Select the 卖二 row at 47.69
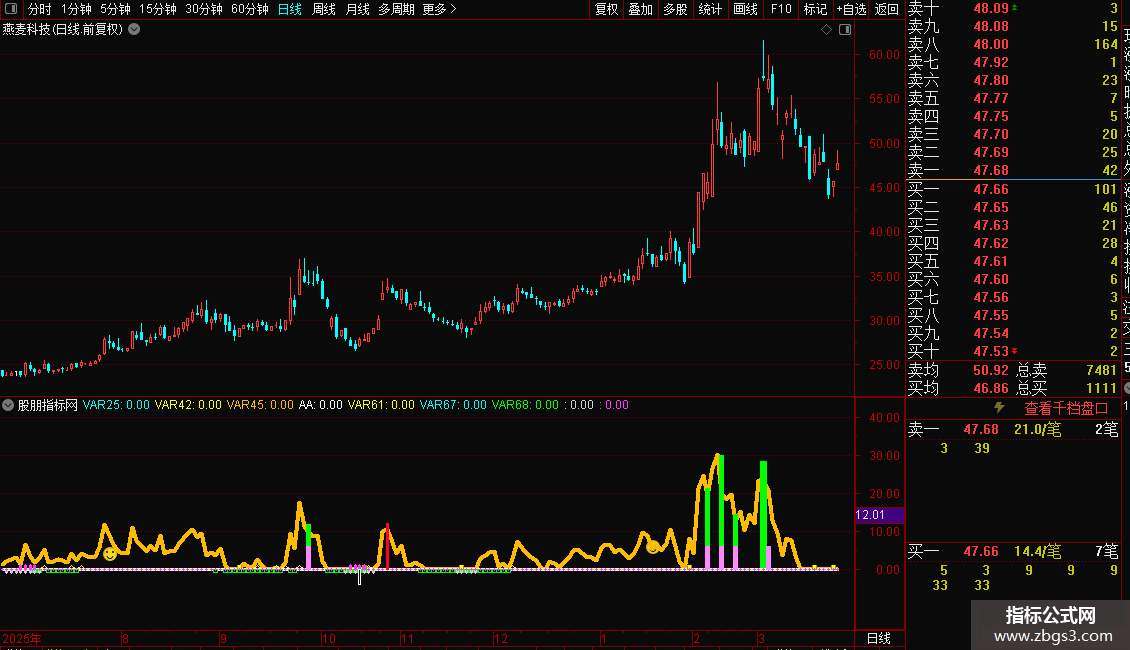The height and width of the screenshot is (650, 1130). tap(1013, 152)
